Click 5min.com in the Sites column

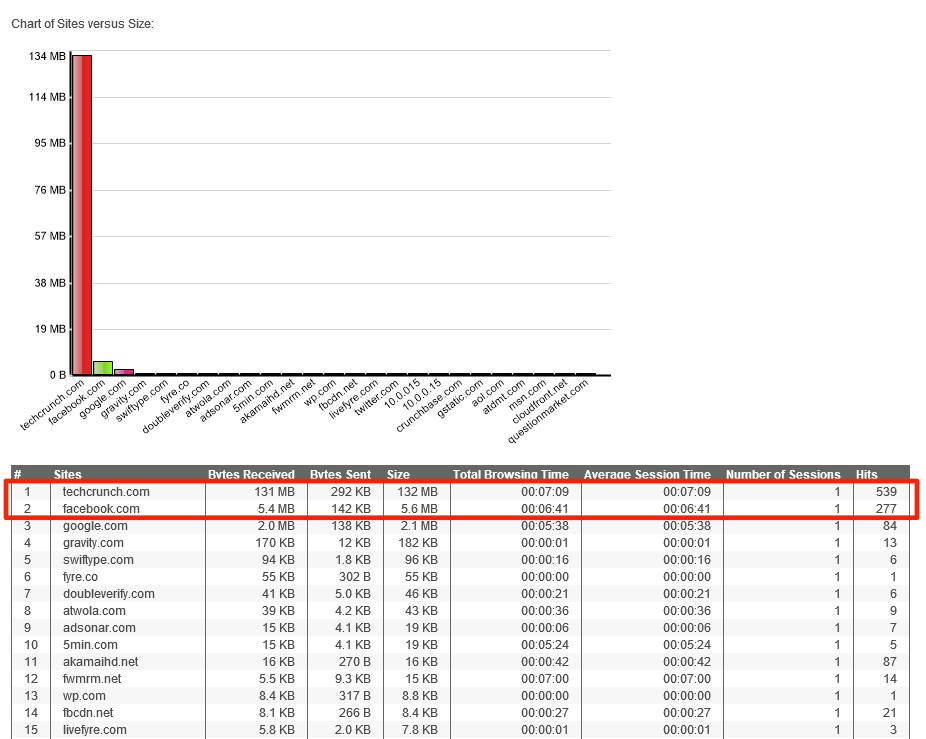pos(90,644)
